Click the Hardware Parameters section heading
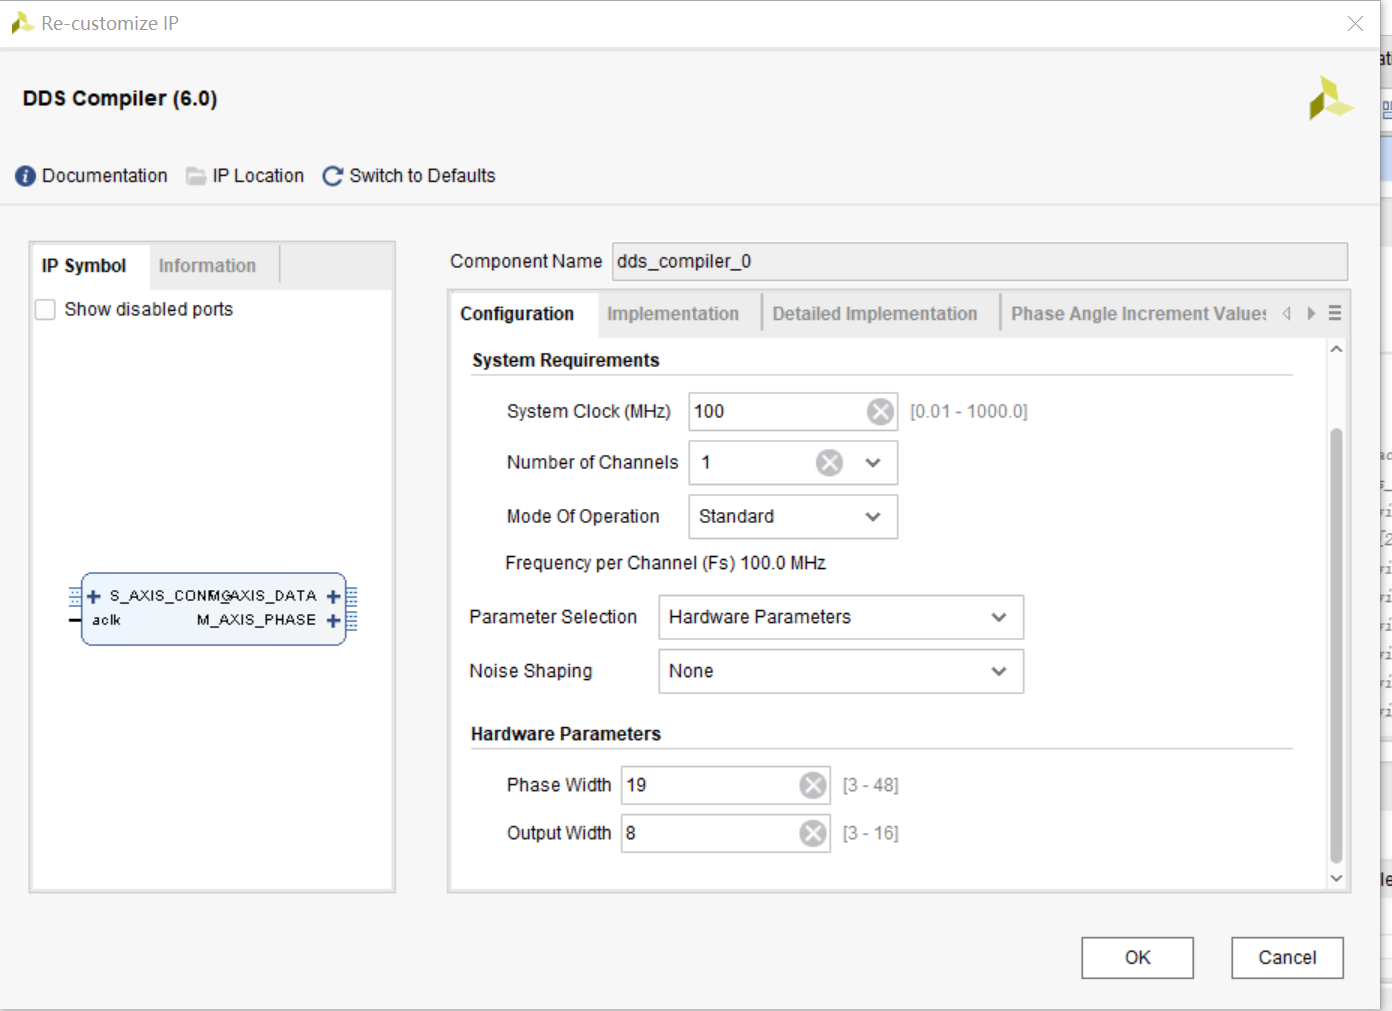 click(566, 735)
